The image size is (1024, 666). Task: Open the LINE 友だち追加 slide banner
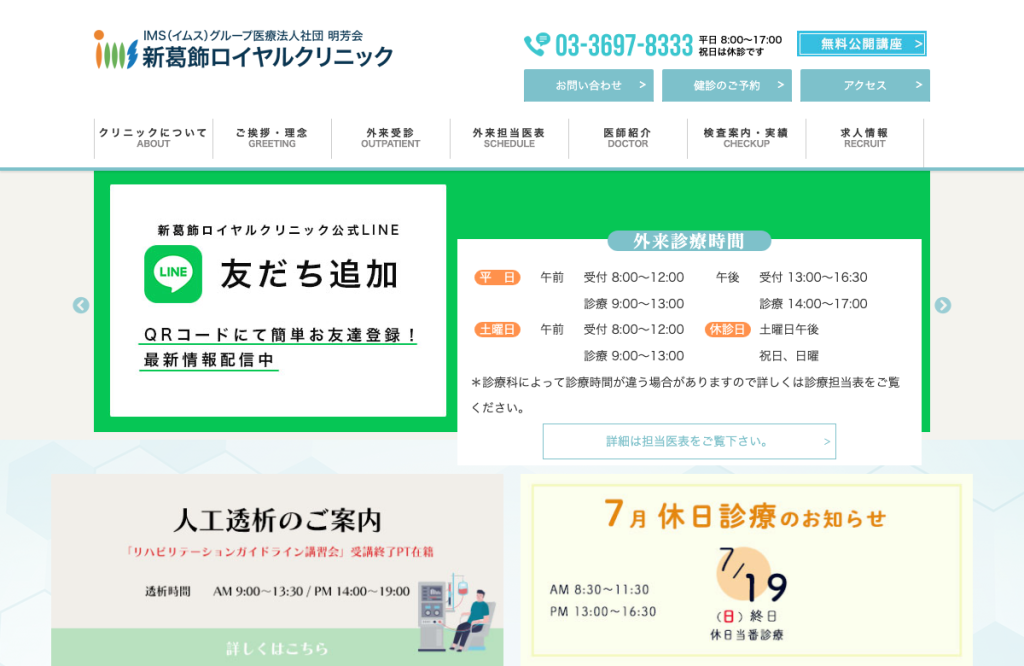click(278, 300)
